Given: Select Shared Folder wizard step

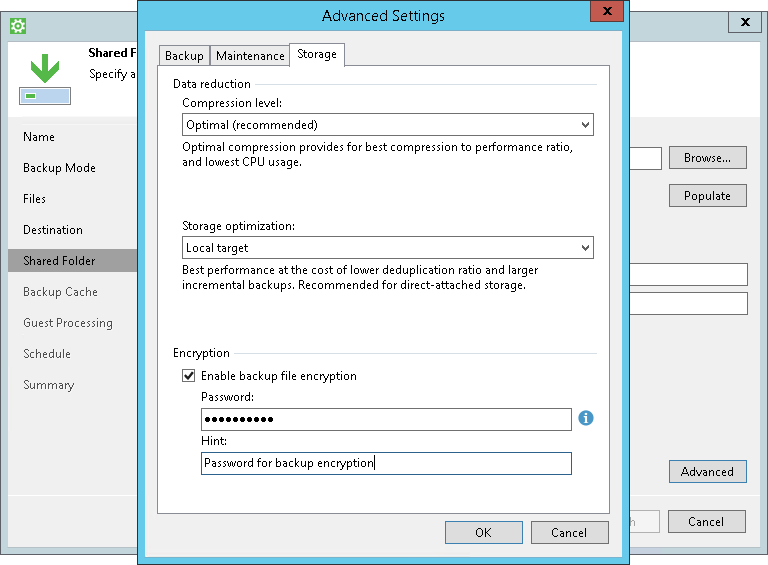Looking at the screenshot, I should pos(72,260).
